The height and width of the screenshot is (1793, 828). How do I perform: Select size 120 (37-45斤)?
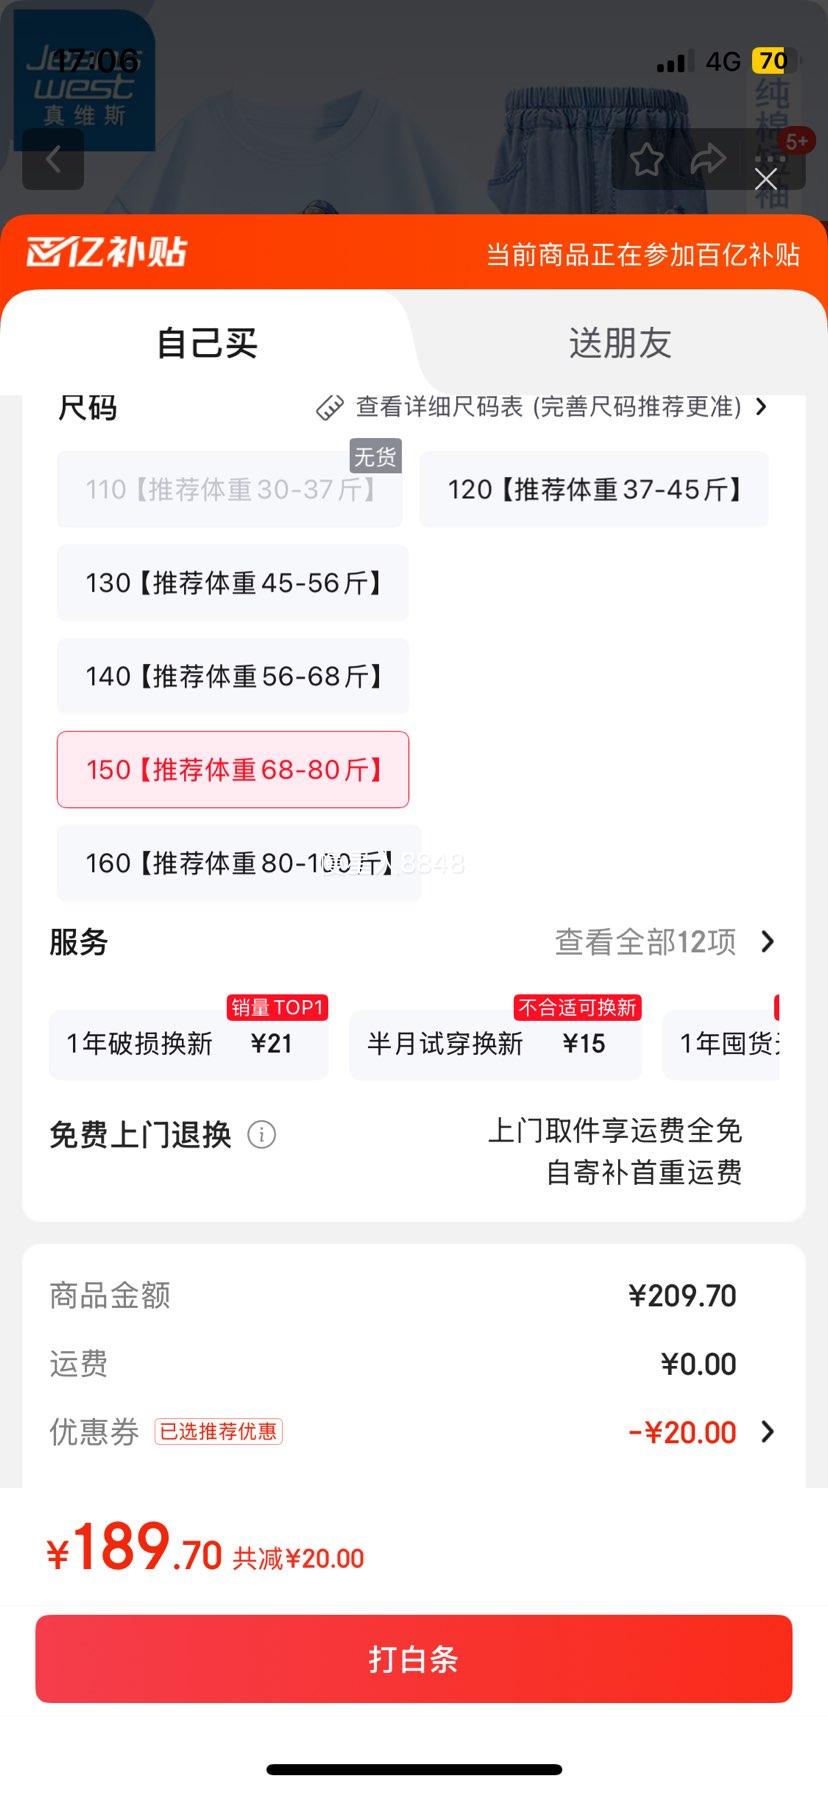coord(594,489)
